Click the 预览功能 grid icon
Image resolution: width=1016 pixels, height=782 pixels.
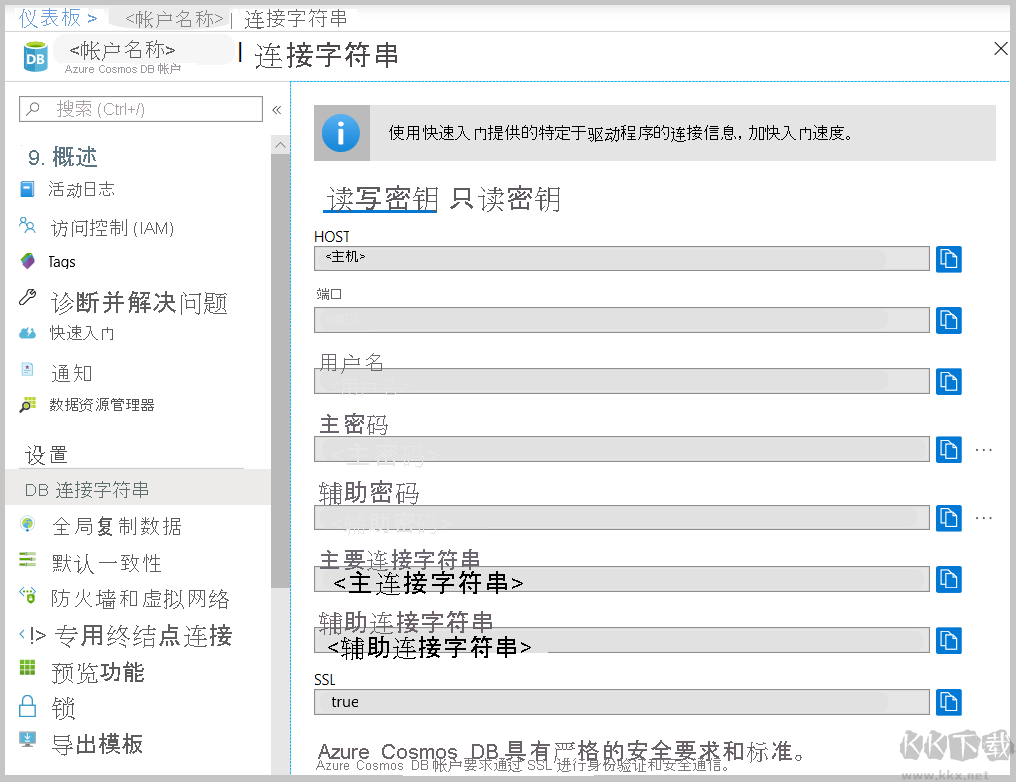tap(27, 667)
